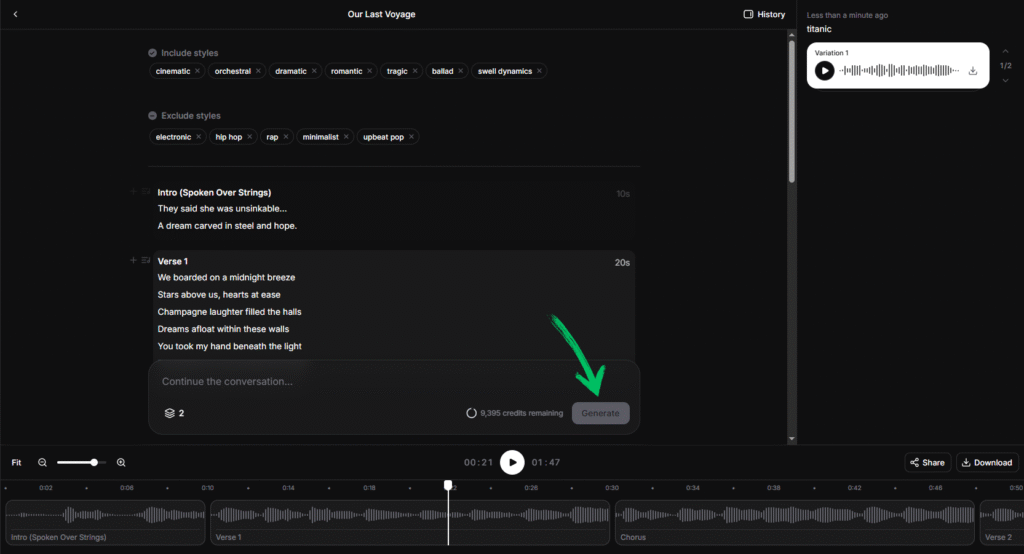Remove the swell dynamics style tag
1024x554 pixels.
pyautogui.click(x=539, y=71)
